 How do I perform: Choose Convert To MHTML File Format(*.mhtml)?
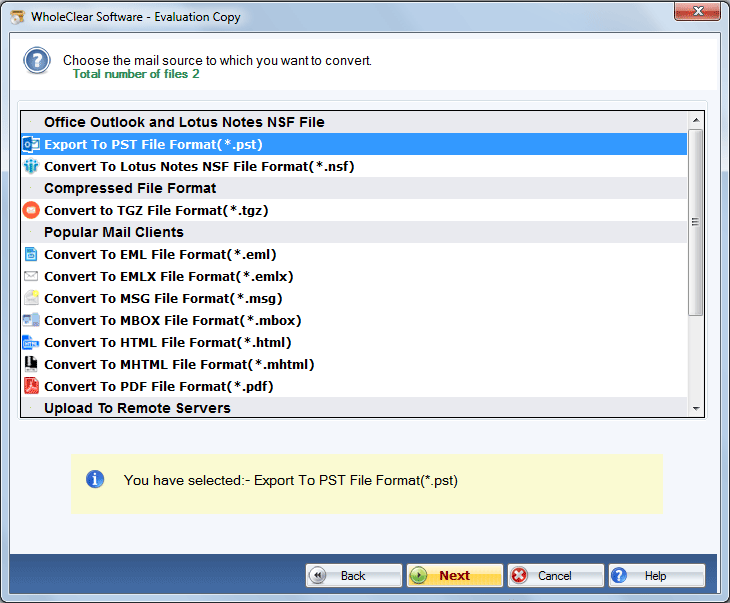tap(354, 364)
